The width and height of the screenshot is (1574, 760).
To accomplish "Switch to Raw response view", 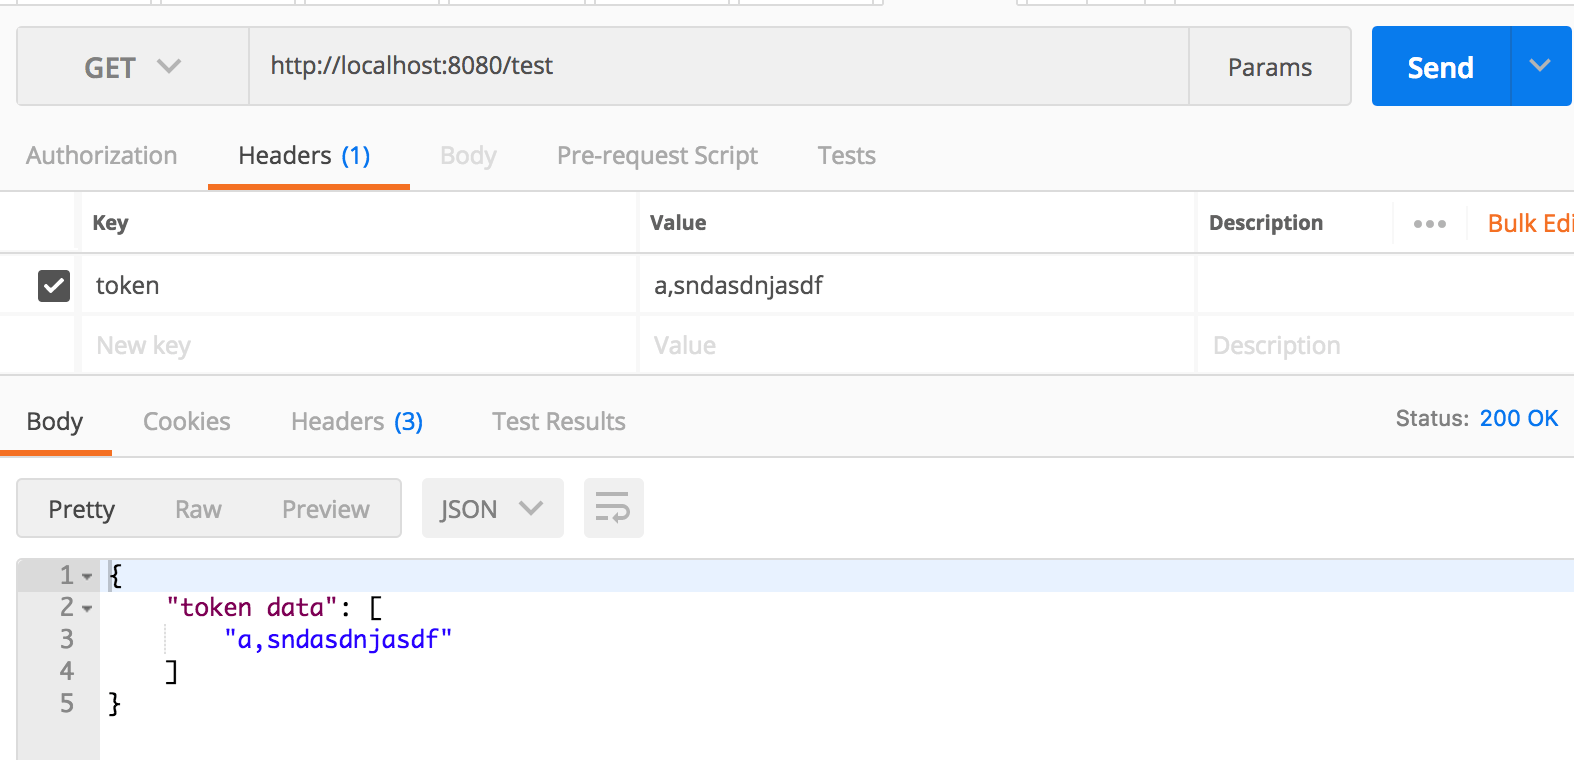I will click(x=197, y=508).
